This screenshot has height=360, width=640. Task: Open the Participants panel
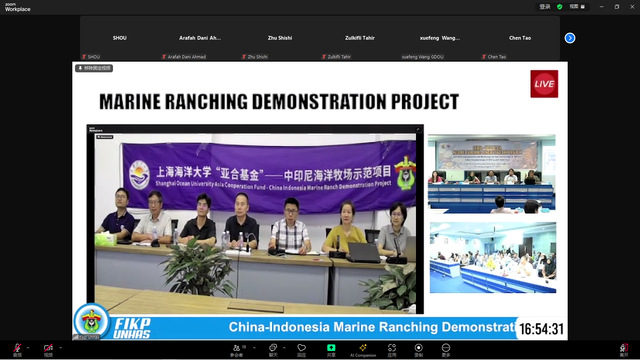(x=238, y=350)
